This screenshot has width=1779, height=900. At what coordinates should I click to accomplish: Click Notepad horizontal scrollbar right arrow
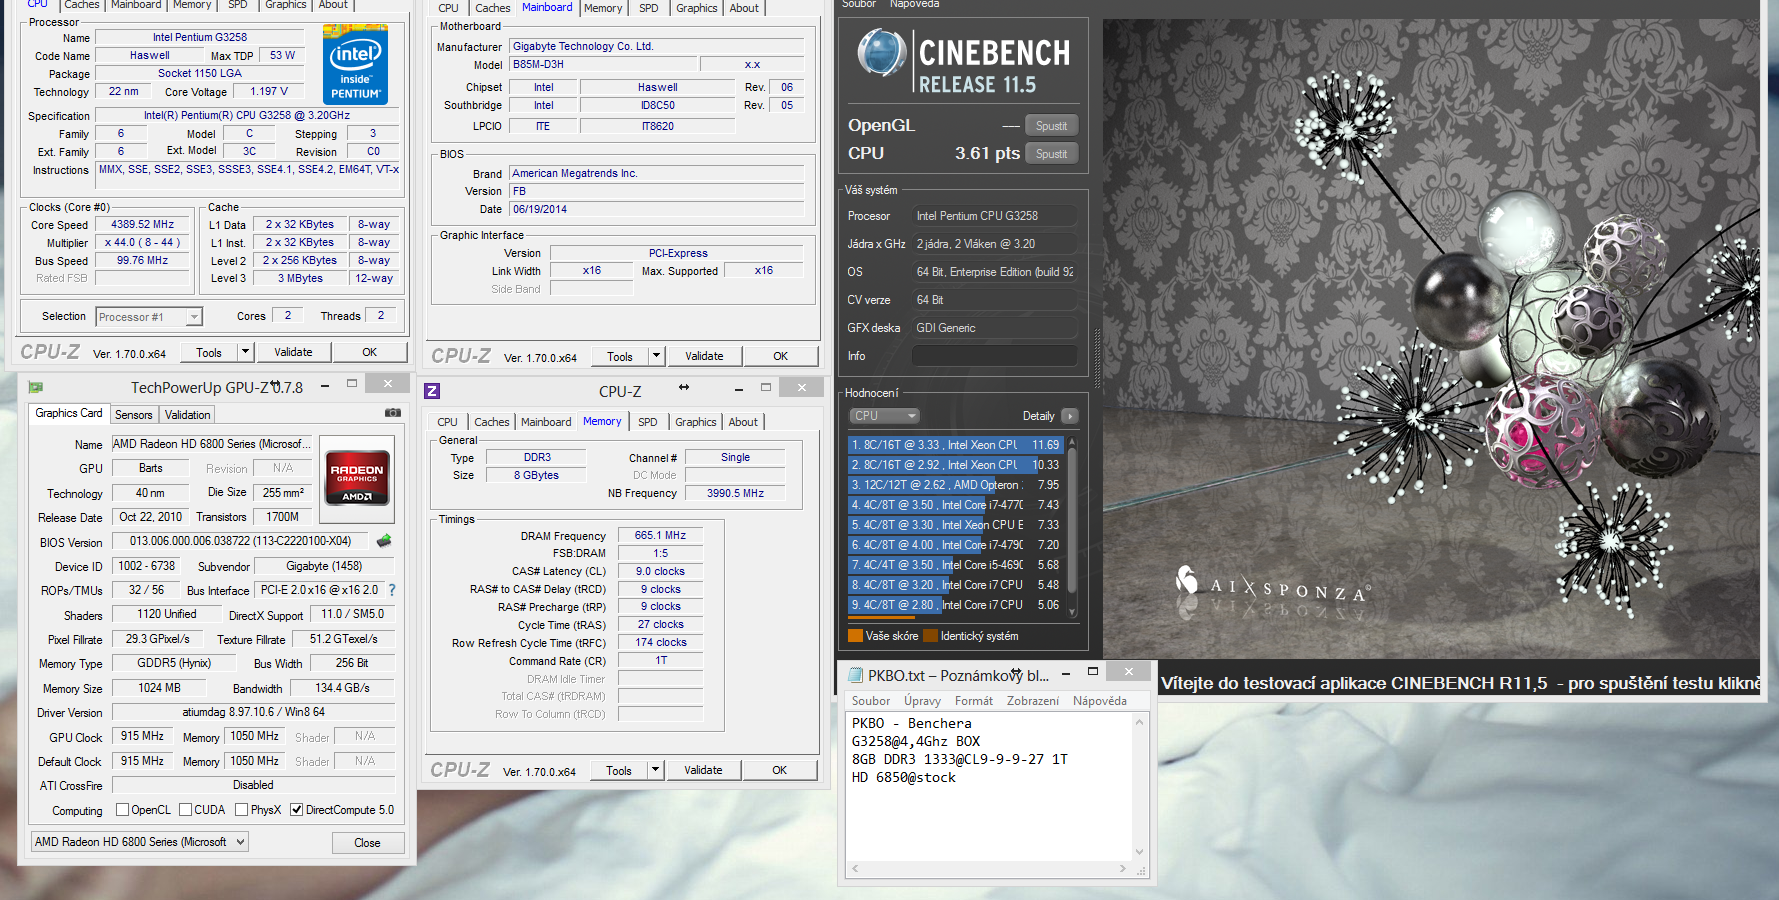point(1124,869)
